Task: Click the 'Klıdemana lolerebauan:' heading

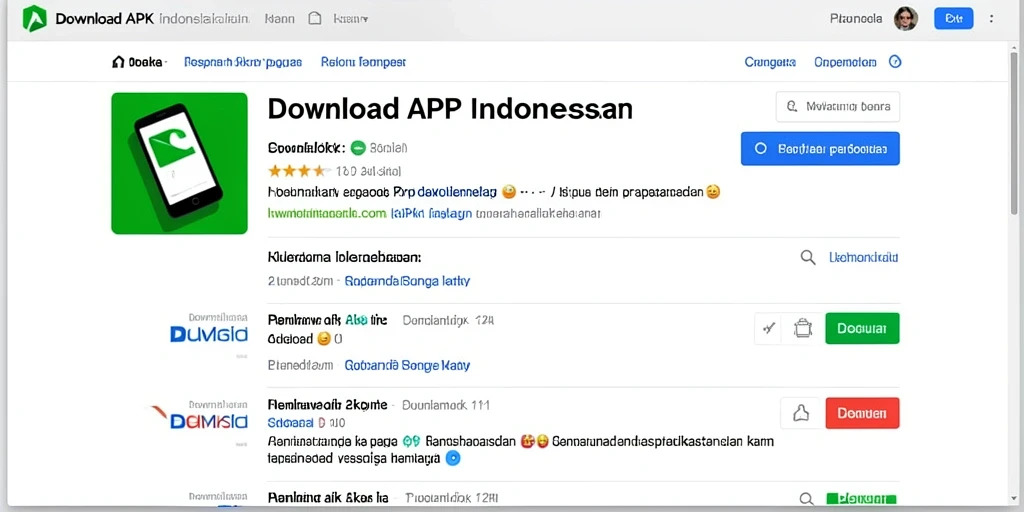Action: (345, 257)
